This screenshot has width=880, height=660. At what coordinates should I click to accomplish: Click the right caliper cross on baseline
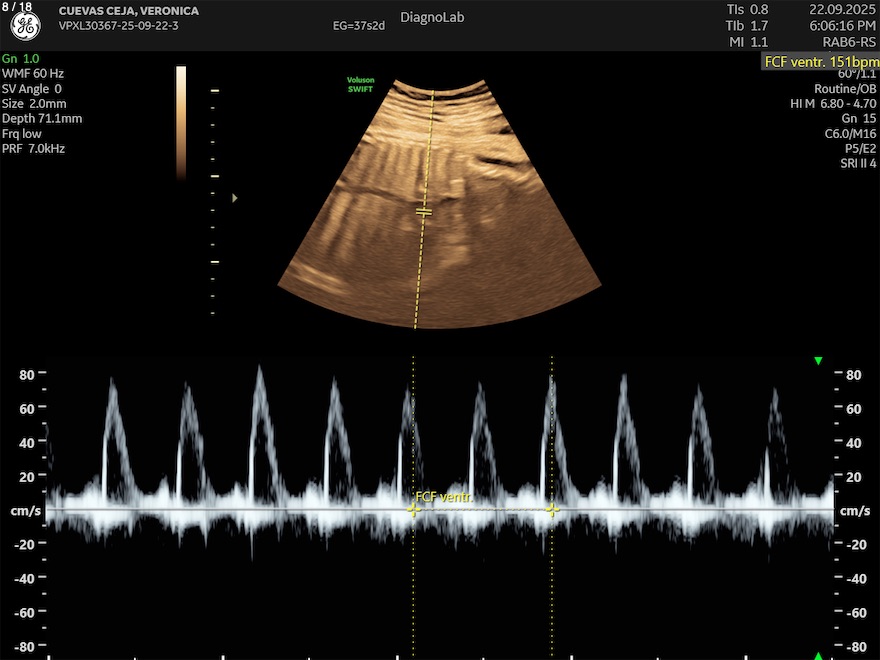pyautogui.click(x=551, y=509)
